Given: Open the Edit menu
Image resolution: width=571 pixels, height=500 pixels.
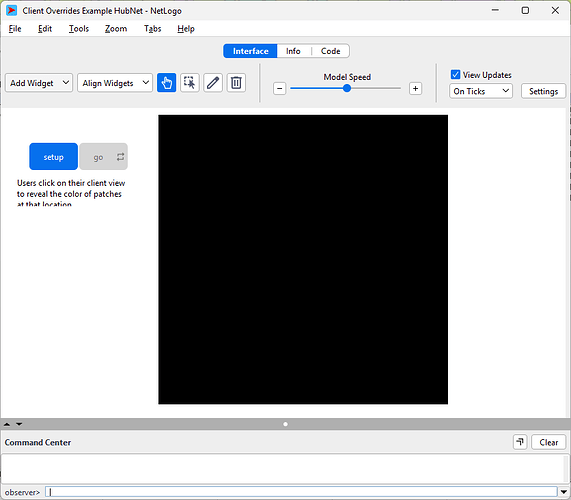Looking at the screenshot, I should coord(45,29).
